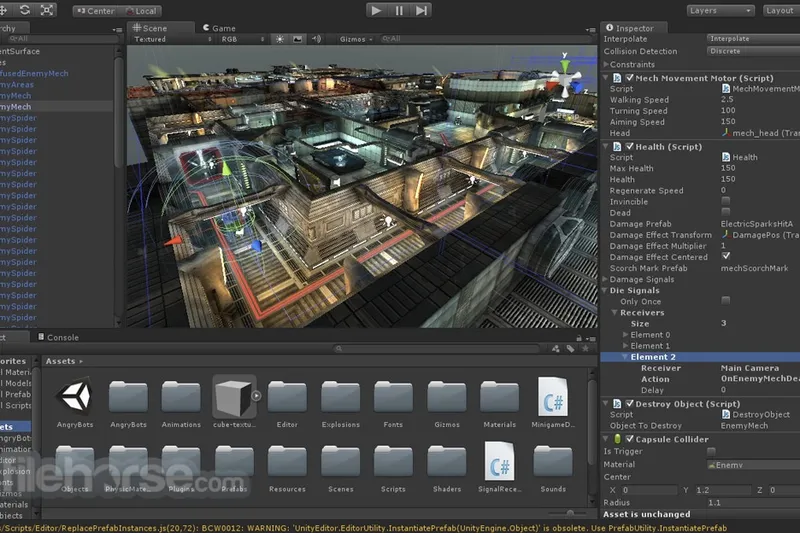Image resolution: width=800 pixels, height=533 pixels.
Task: Click the favorites star icon in Project panel
Action: pos(585,349)
